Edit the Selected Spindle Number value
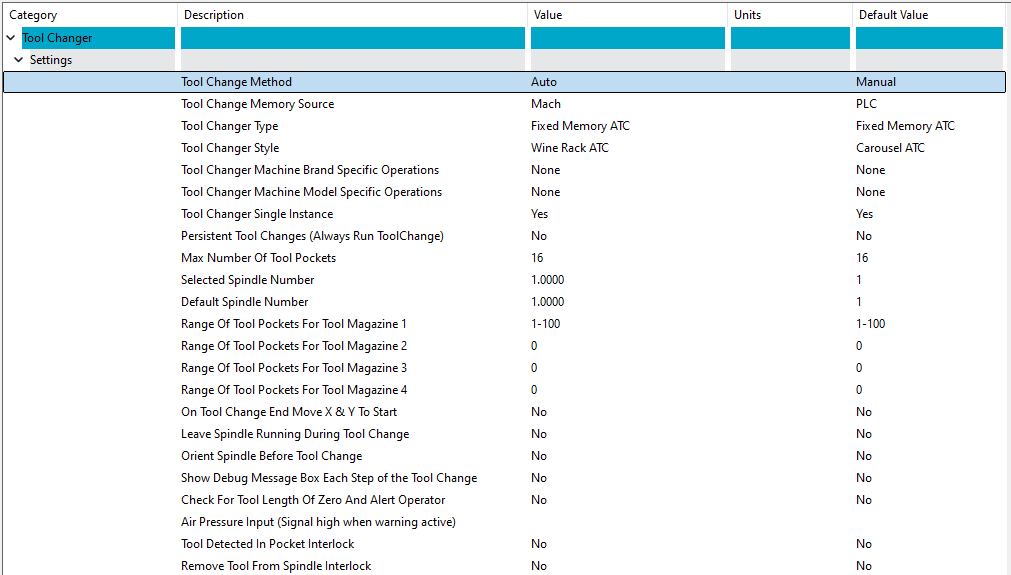The image size is (1011, 575). click(x=548, y=280)
